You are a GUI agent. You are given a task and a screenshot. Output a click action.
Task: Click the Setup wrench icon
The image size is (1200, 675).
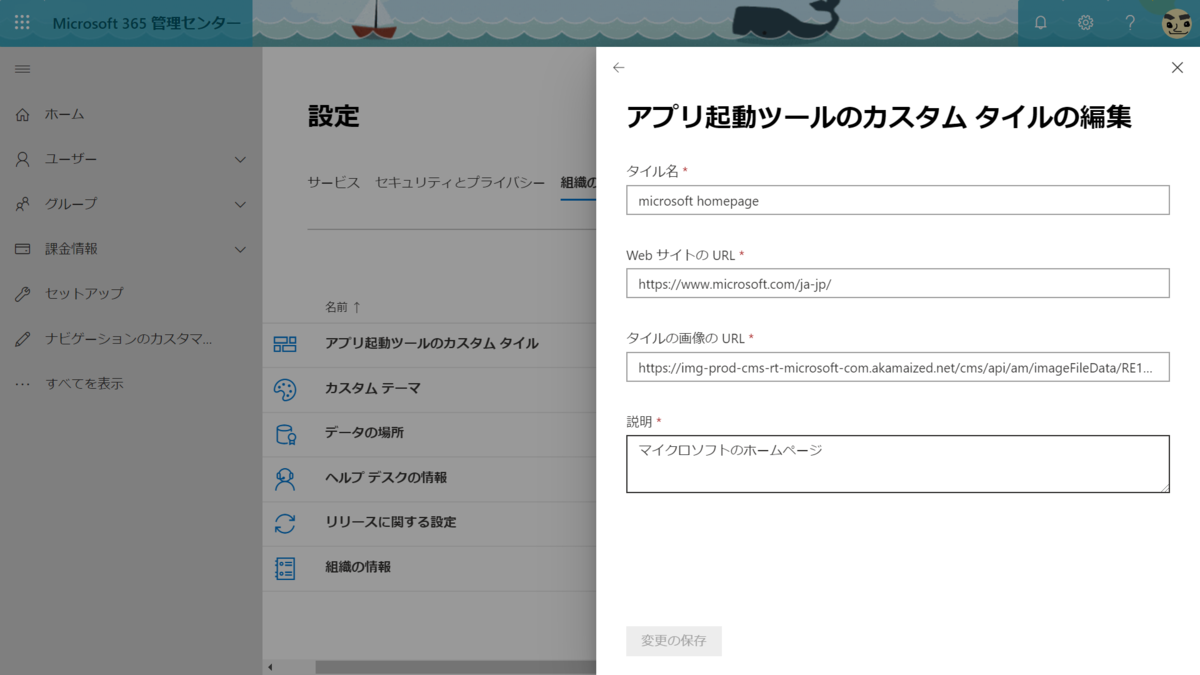[x=22, y=294]
